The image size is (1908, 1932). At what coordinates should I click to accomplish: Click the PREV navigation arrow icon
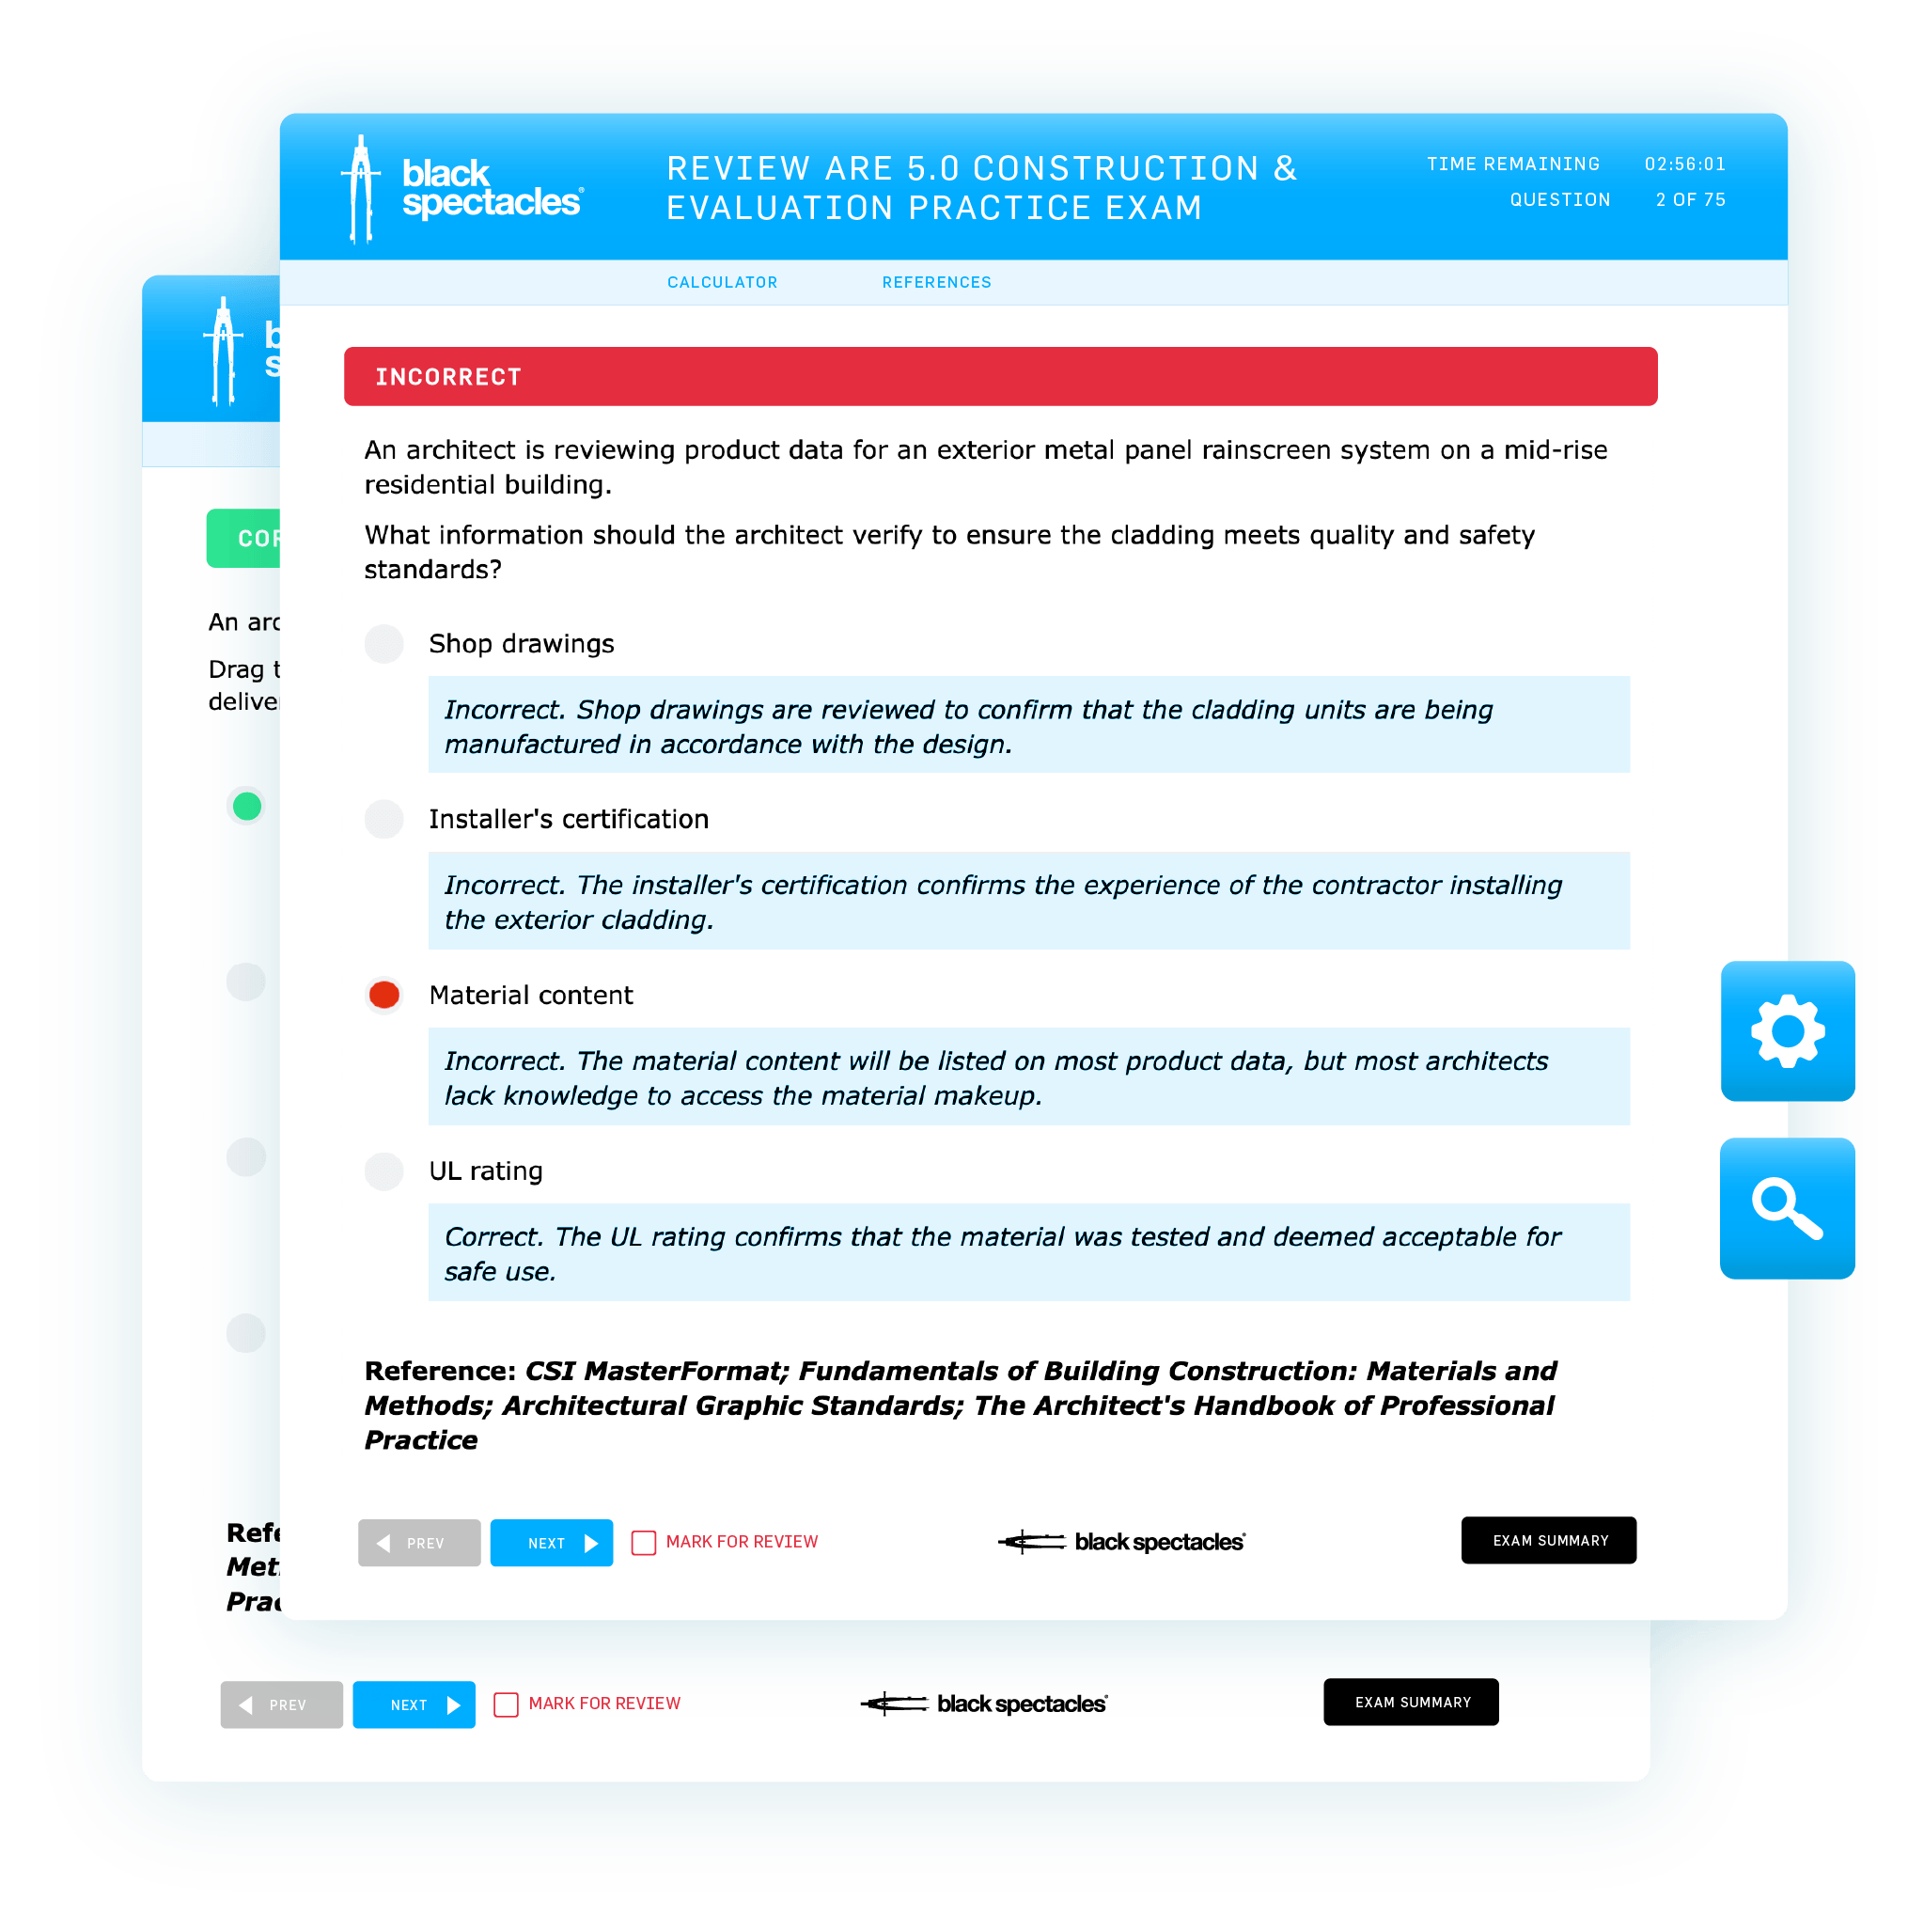(384, 1540)
